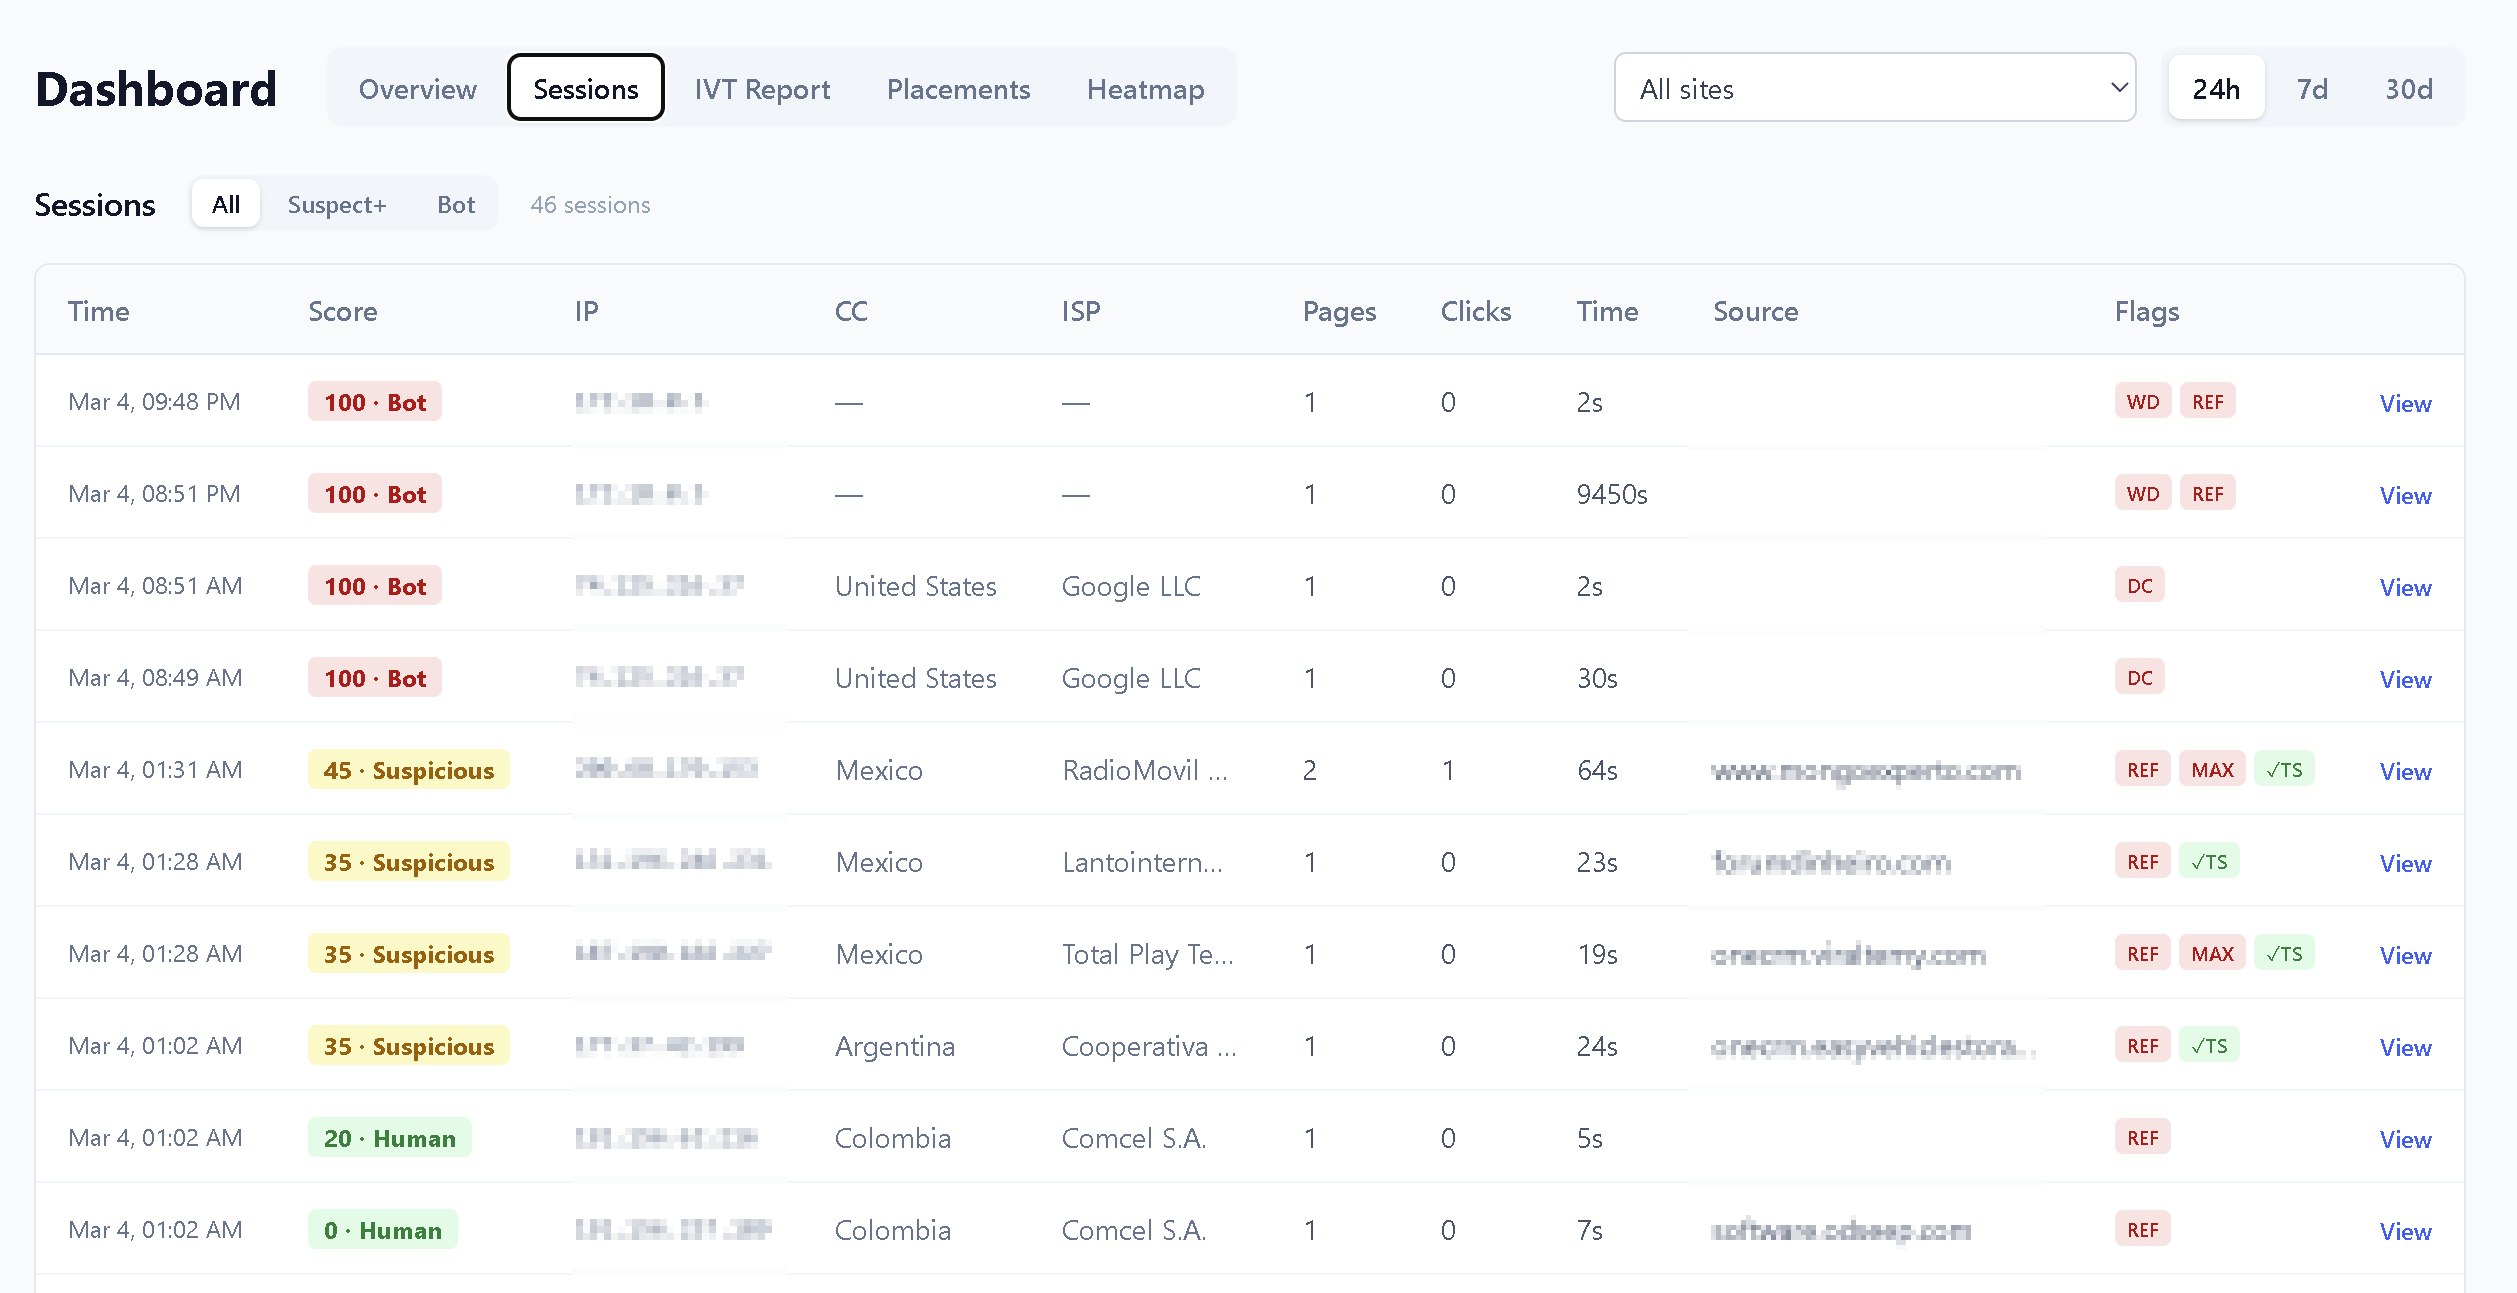Viewport: 2517px width, 1293px height.
Task: View the 0 Human Colombia session
Action: tap(2405, 1231)
